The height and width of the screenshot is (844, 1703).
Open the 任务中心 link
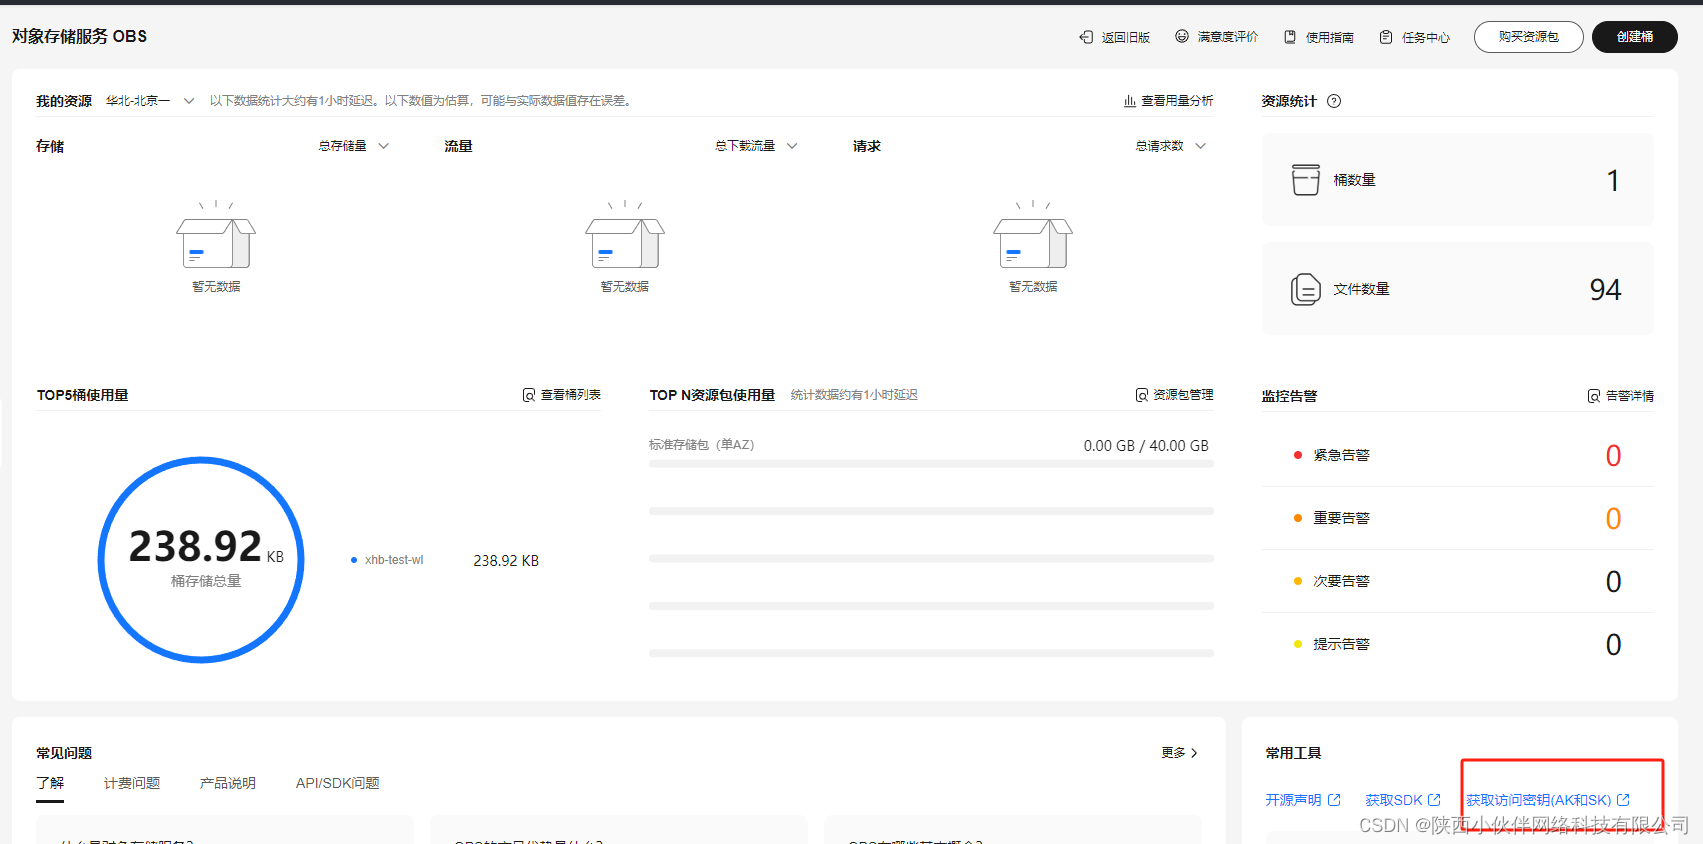coord(1426,37)
